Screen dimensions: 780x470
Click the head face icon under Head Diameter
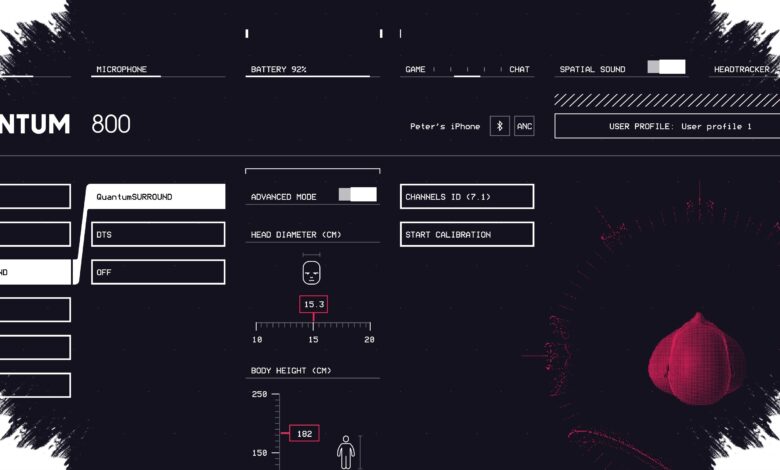click(x=311, y=273)
